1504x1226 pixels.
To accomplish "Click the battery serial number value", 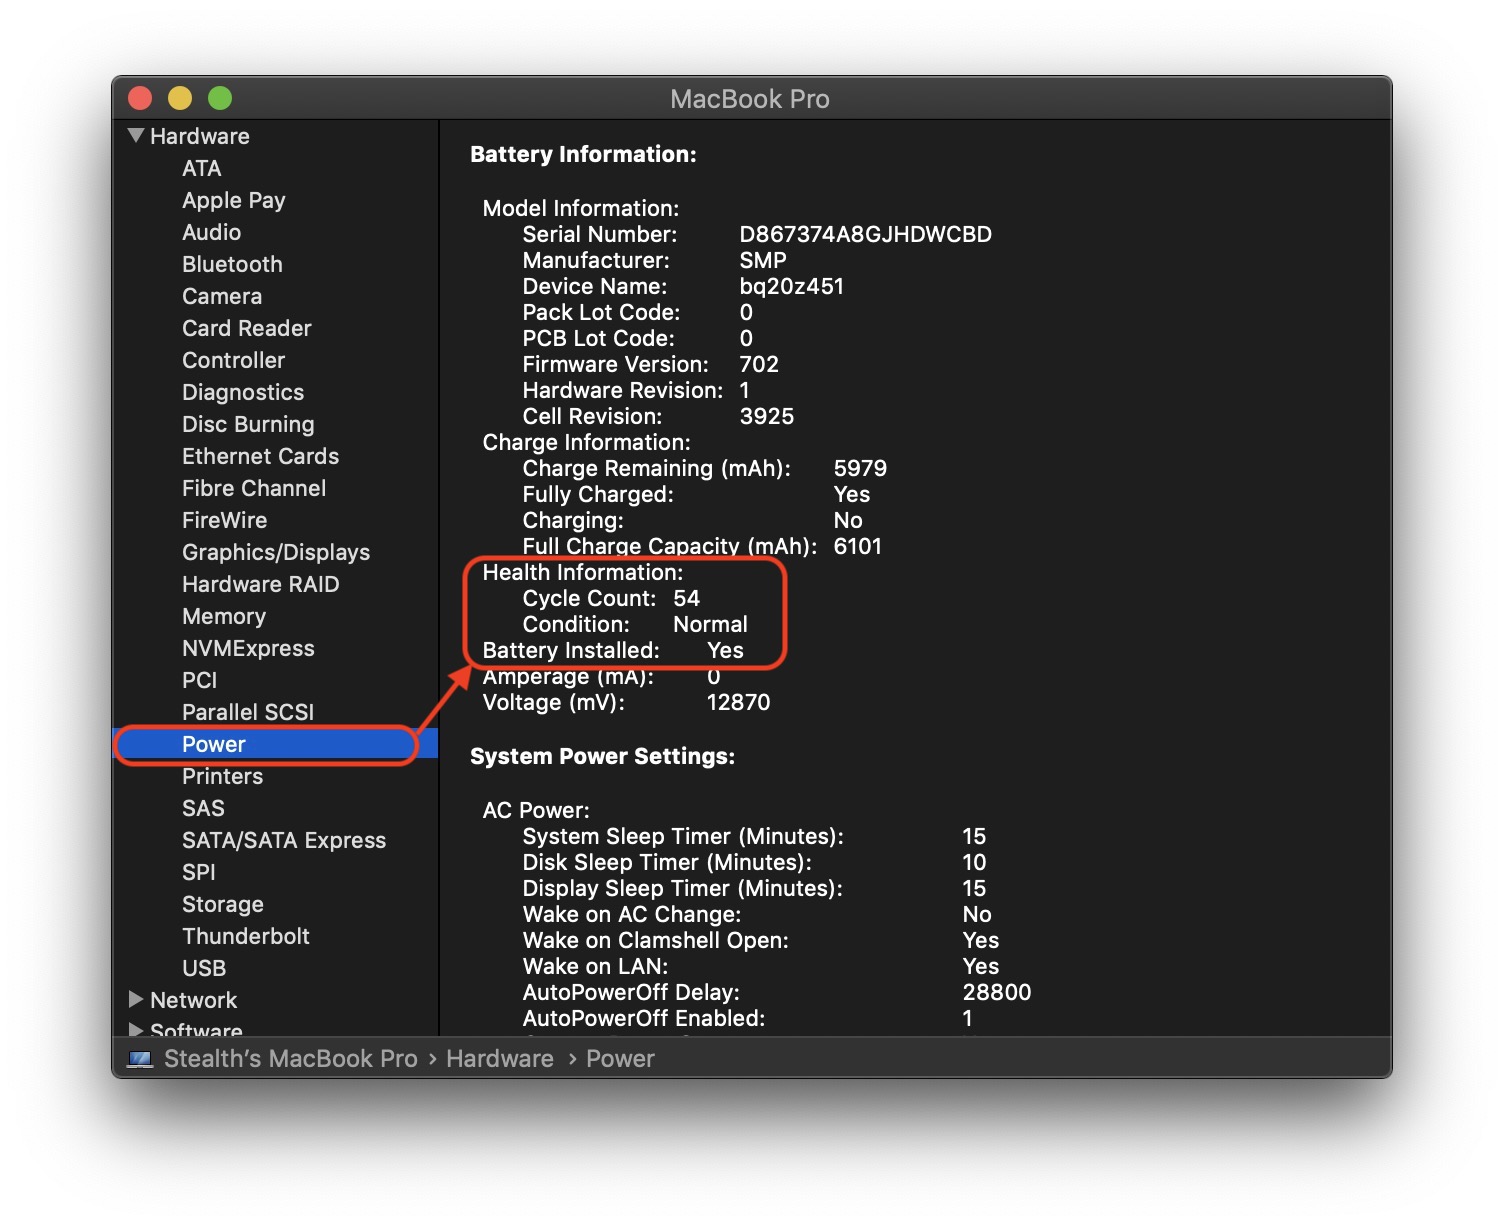I will pyautogui.click(x=865, y=234).
